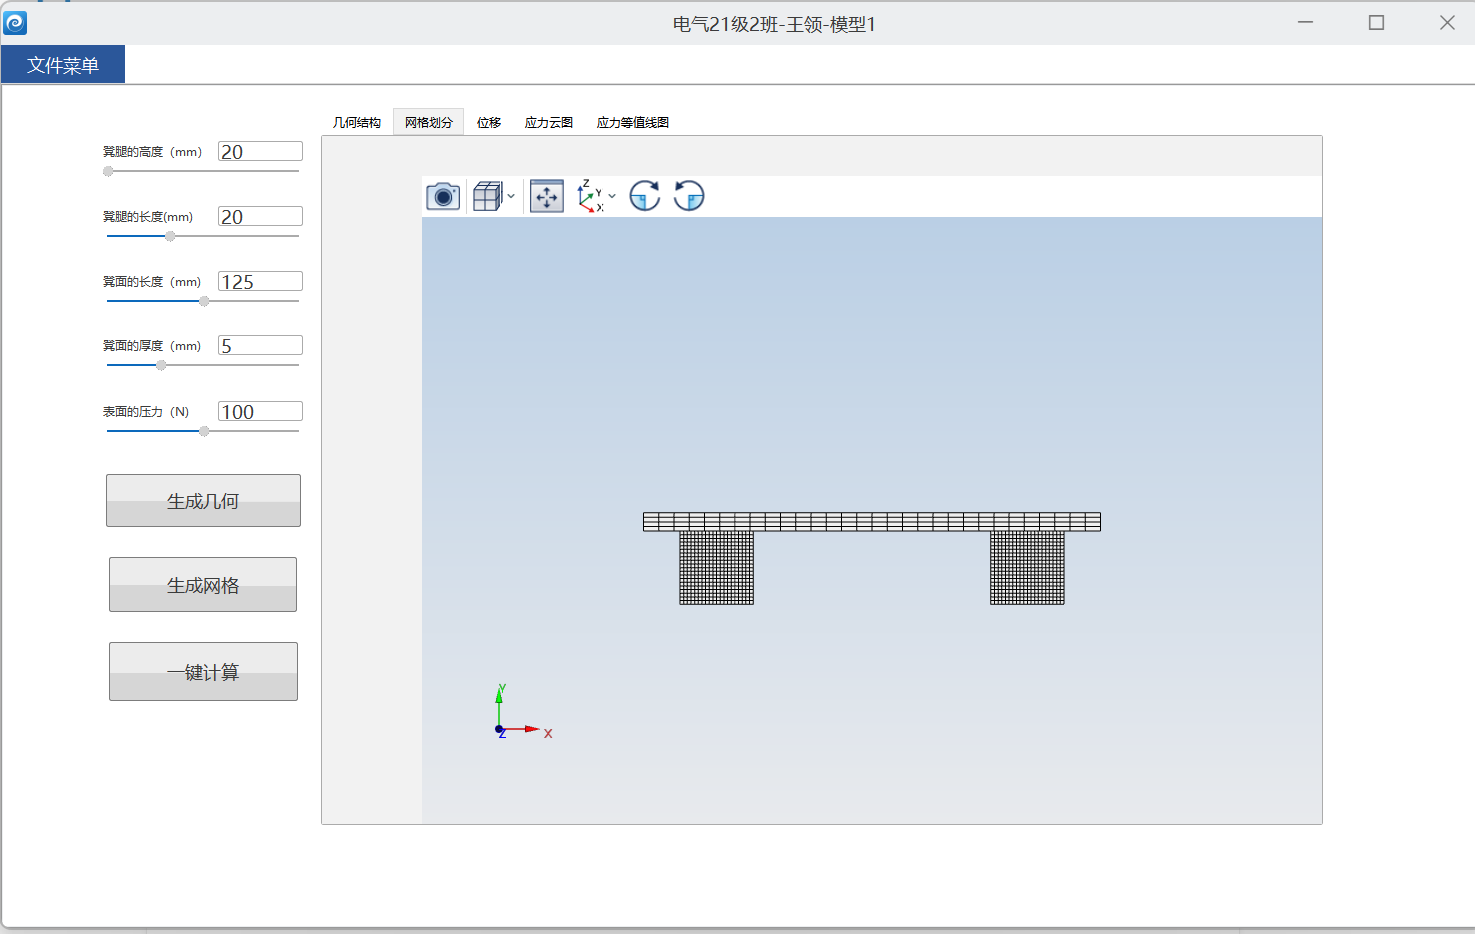1475x934 pixels.
Task: Minimize the application window
Action: coord(1305,22)
